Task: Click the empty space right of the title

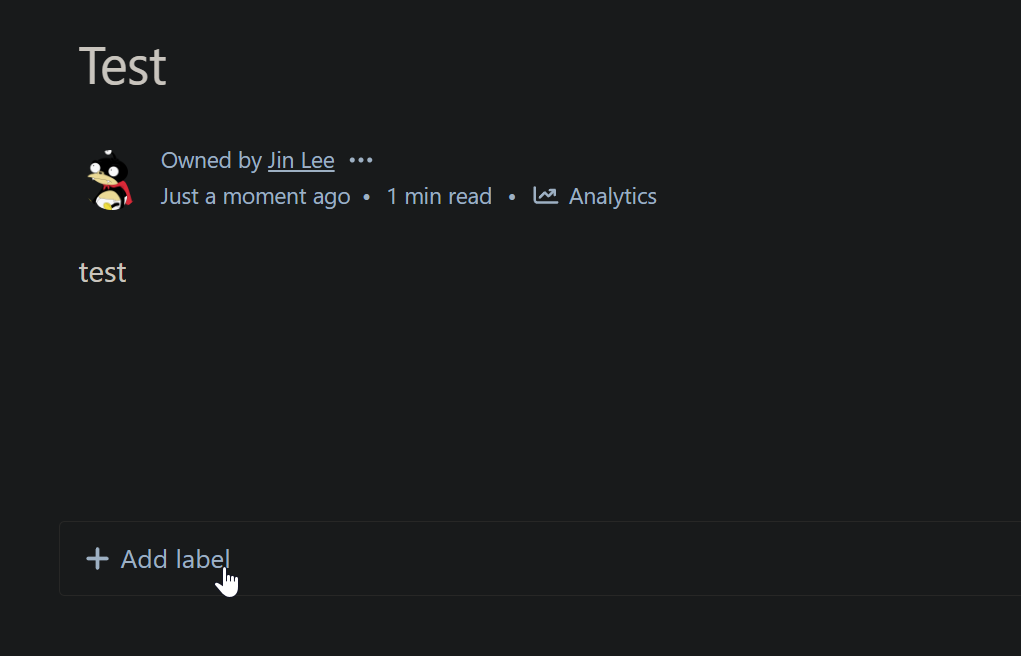Action: 586,66
